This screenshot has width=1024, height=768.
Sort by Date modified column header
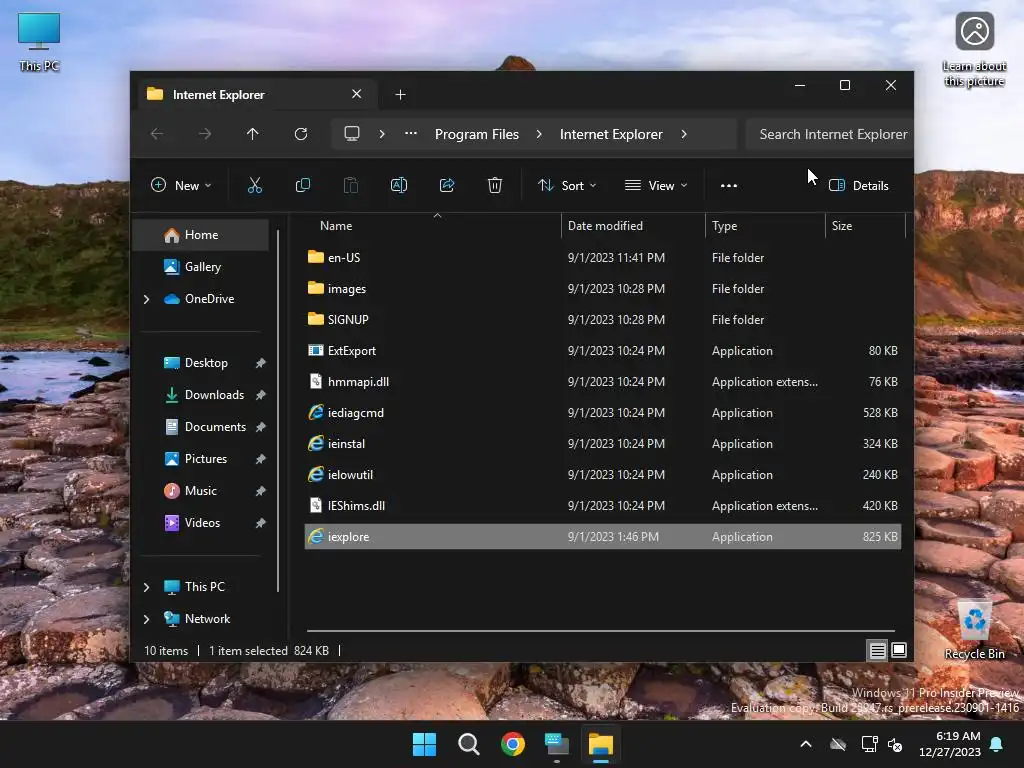(x=605, y=226)
